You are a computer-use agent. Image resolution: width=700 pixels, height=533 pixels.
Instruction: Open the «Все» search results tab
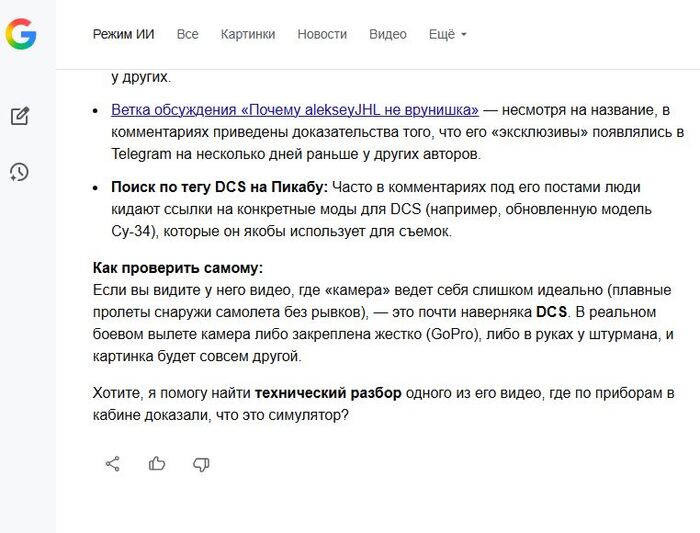click(x=187, y=34)
